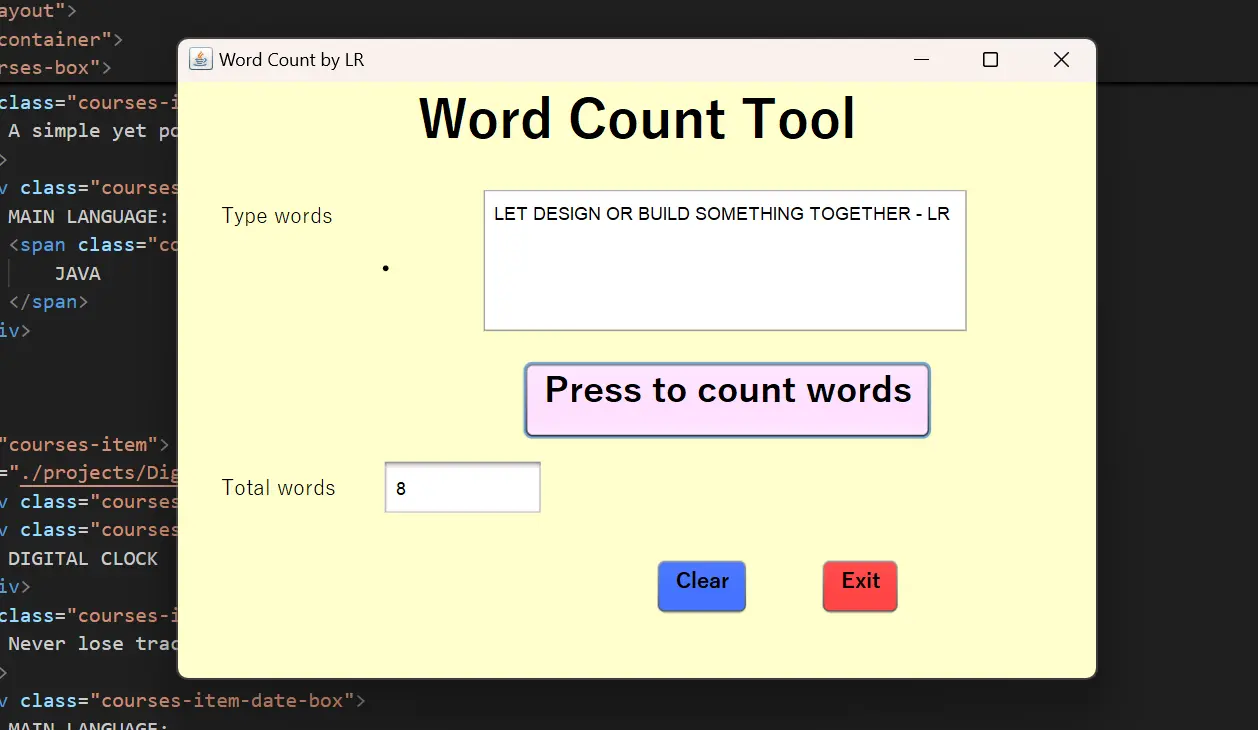Maximize the Word Count window
This screenshot has height=730, width=1258.
pyautogui.click(x=990, y=60)
